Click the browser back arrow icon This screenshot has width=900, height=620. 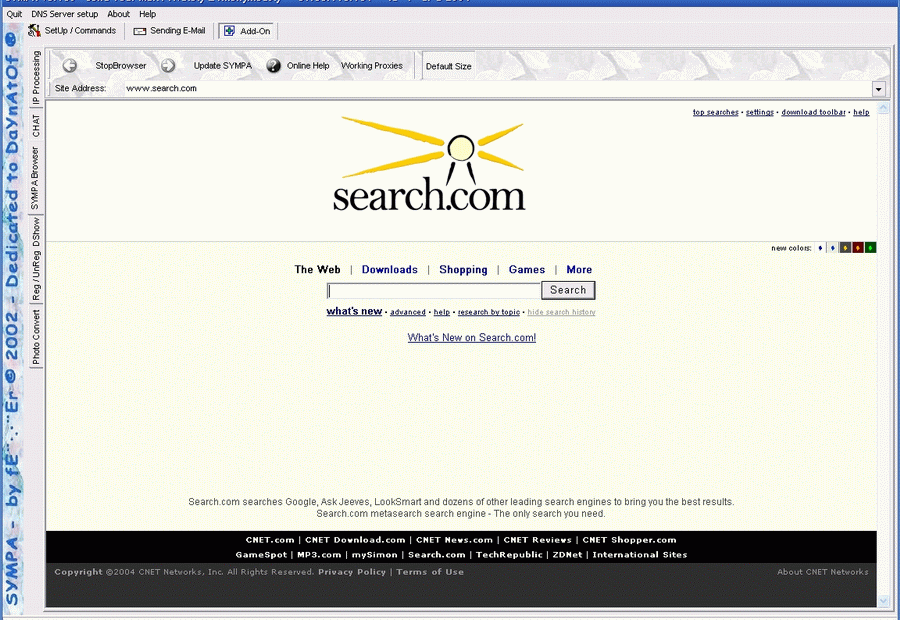coord(69,66)
